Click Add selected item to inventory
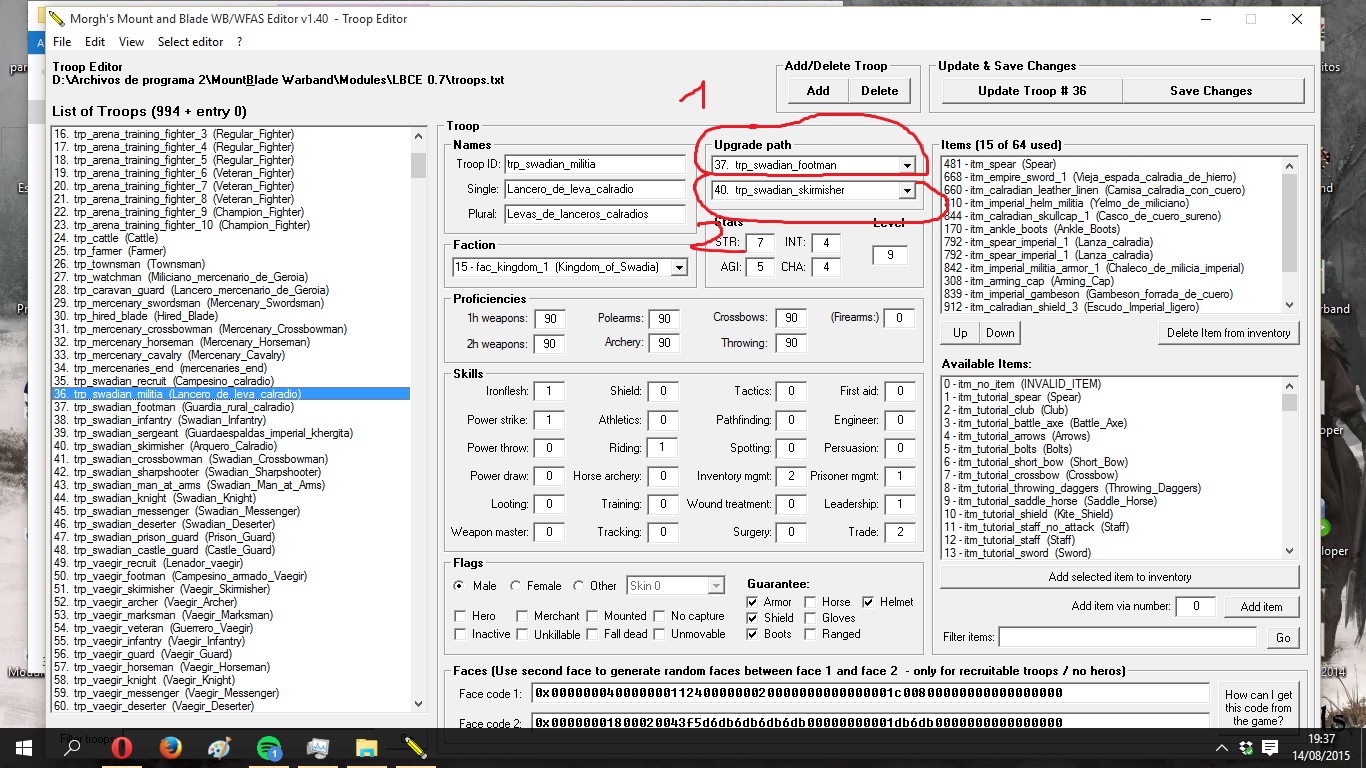This screenshot has height=768, width=1366. click(1120, 577)
